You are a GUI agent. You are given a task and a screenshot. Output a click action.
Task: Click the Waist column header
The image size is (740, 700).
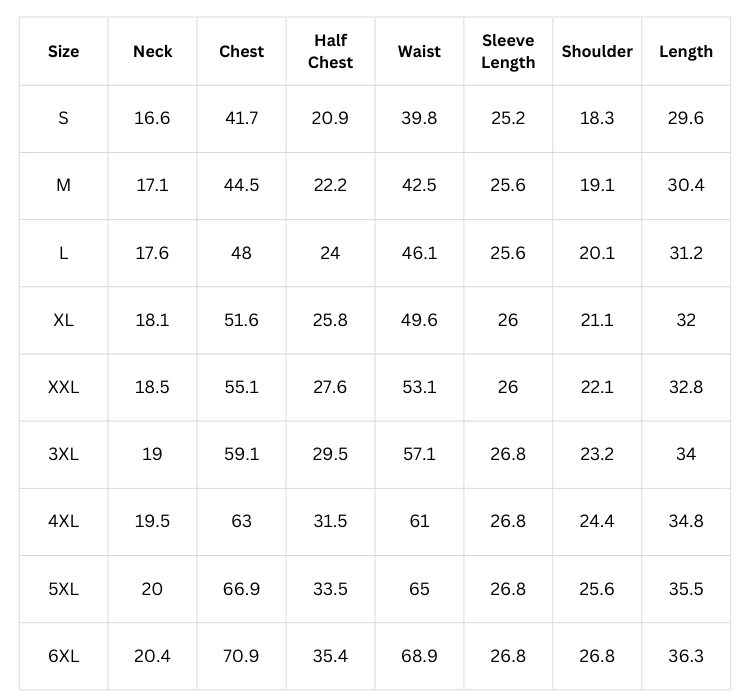pyautogui.click(x=419, y=51)
